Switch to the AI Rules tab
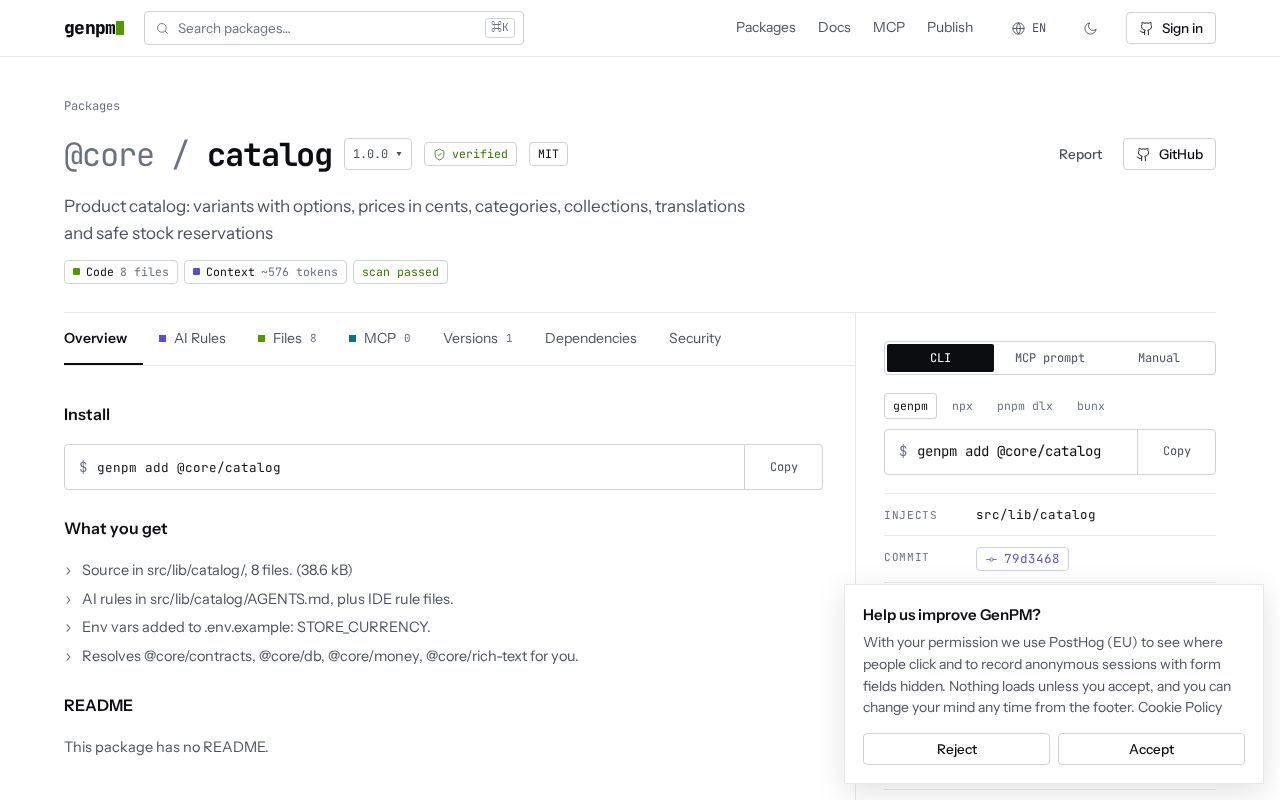This screenshot has width=1280, height=800. [x=192, y=338]
